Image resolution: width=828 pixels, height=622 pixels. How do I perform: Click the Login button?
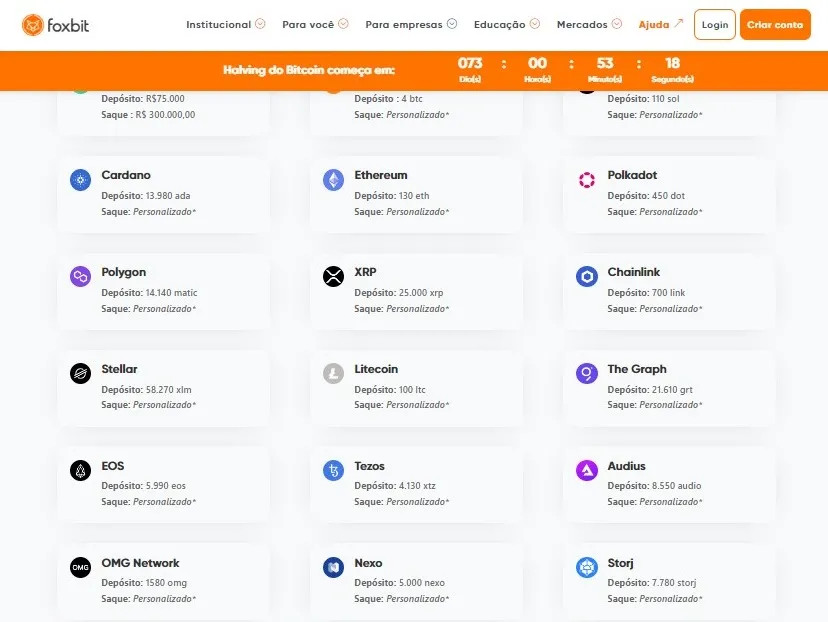714,24
